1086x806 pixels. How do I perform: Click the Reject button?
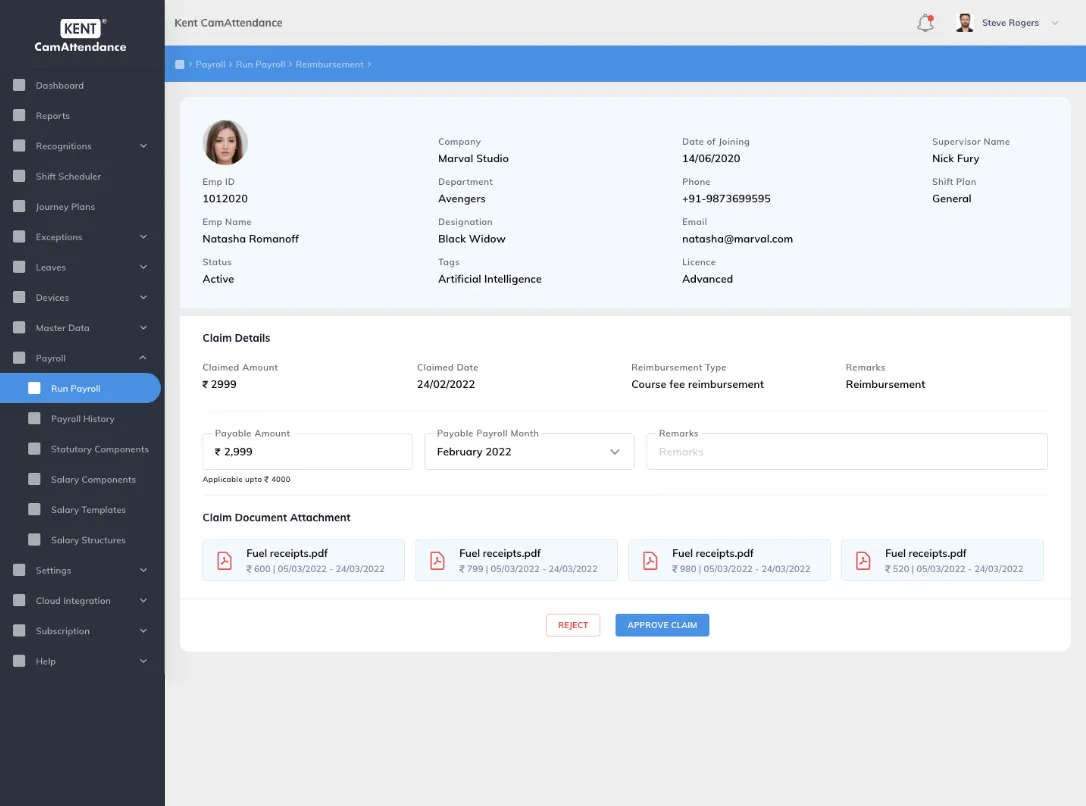click(x=573, y=625)
